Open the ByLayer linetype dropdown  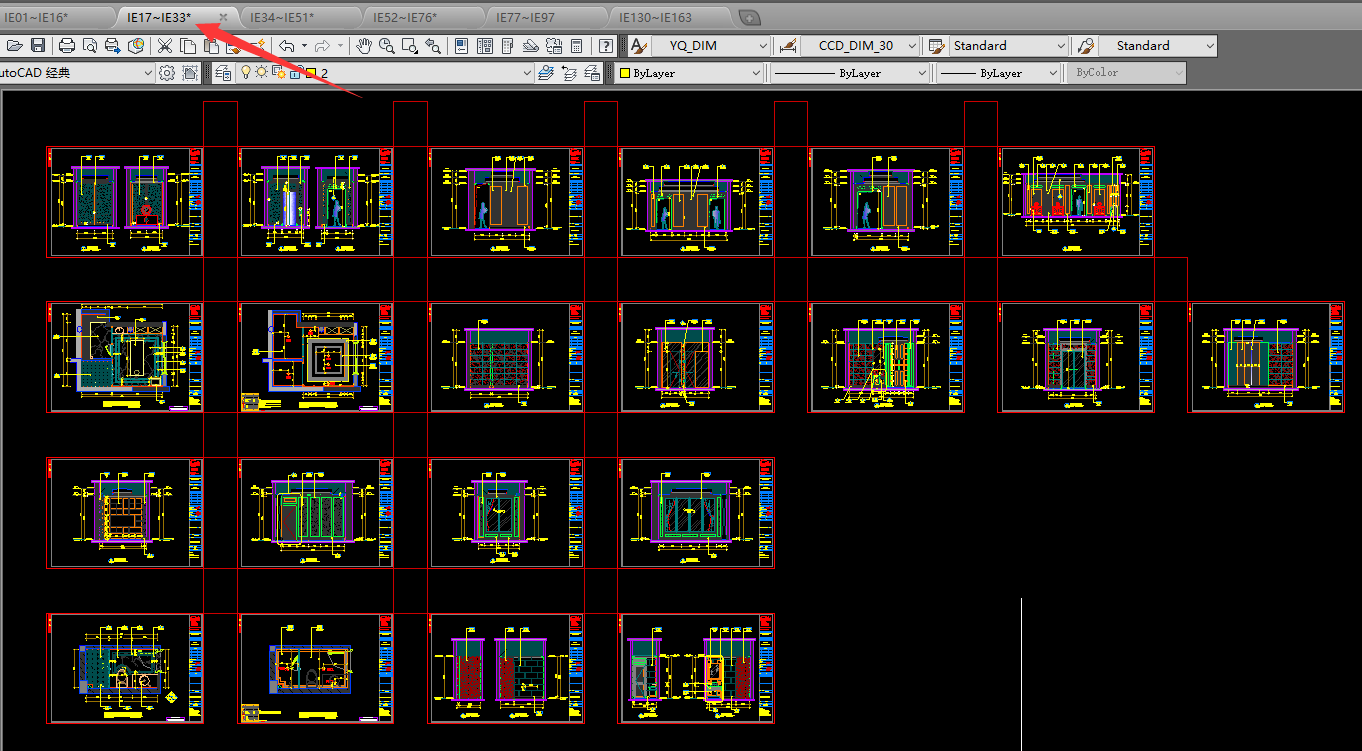tap(849, 73)
